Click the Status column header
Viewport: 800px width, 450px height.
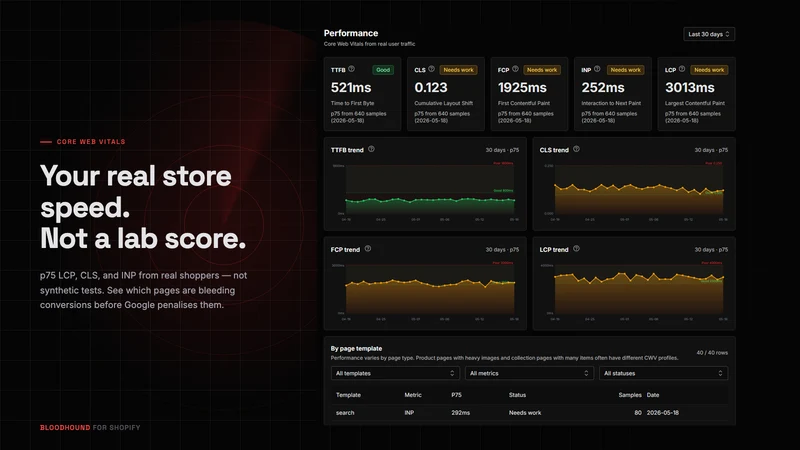(x=517, y=395)
